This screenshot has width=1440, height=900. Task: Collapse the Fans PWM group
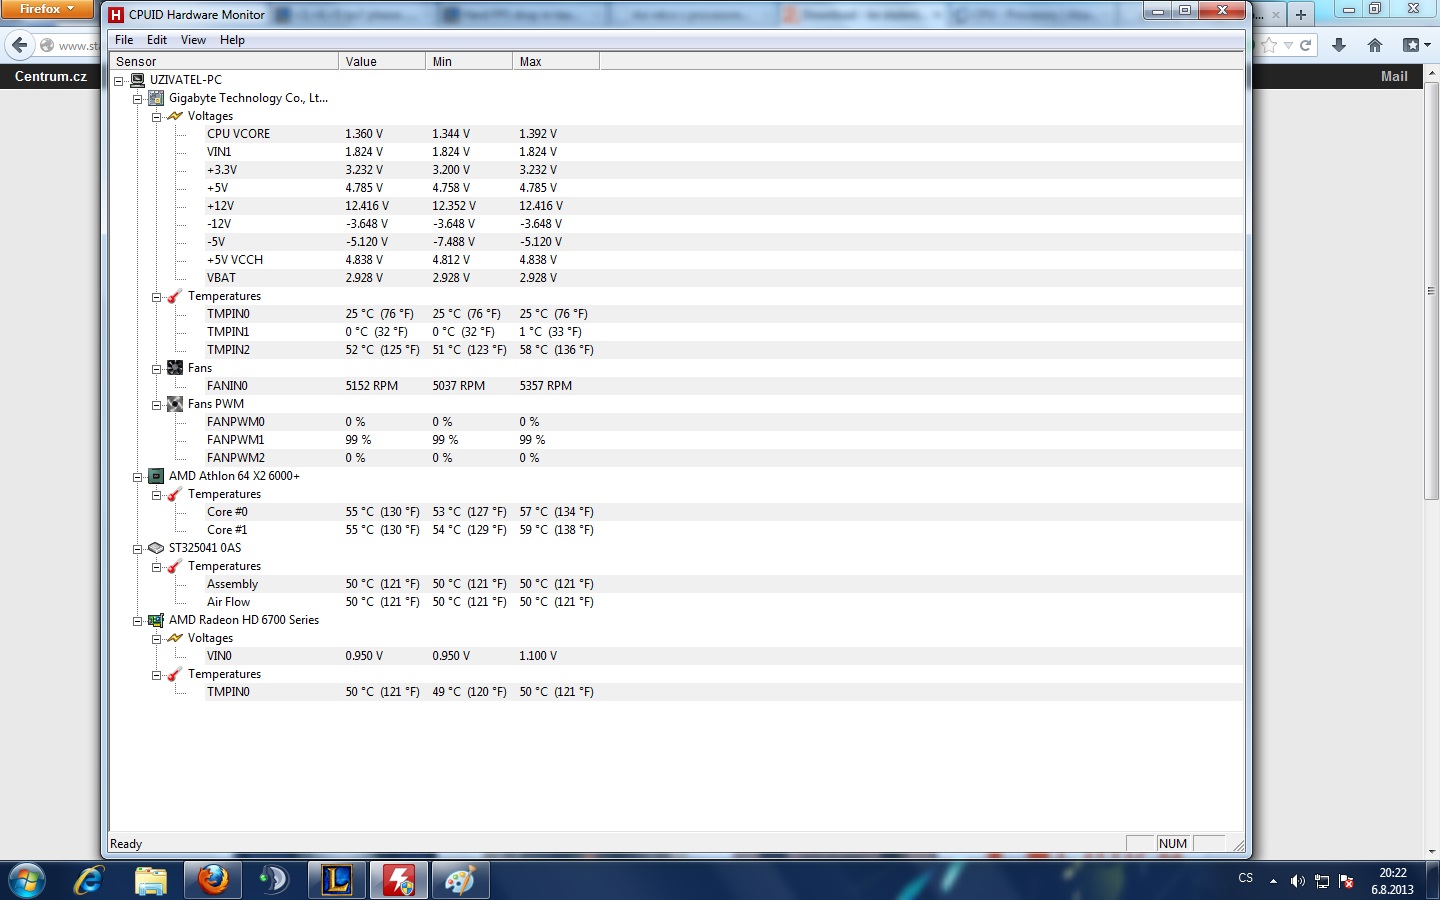point(157,404)
